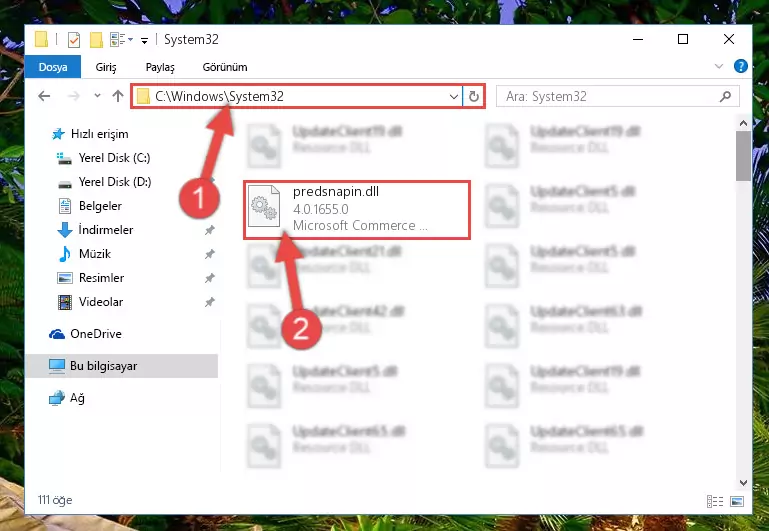Click the Ara: System32 search box
The width and height of the screenshot is (769, 531).
[617, 97]
